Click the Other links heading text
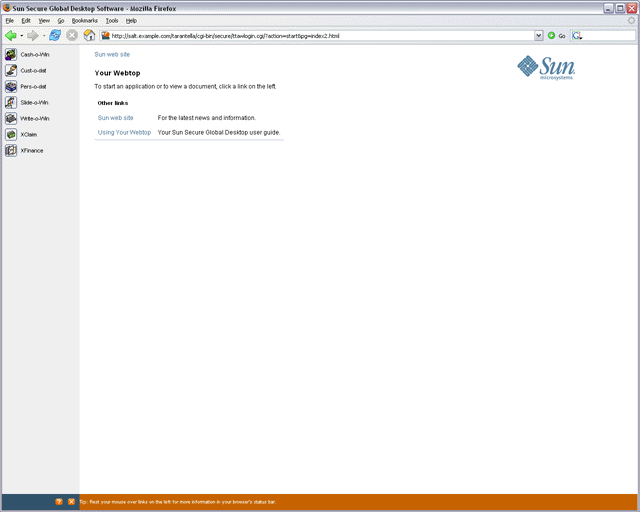640x512 pixels. click(x=113, y=103)
